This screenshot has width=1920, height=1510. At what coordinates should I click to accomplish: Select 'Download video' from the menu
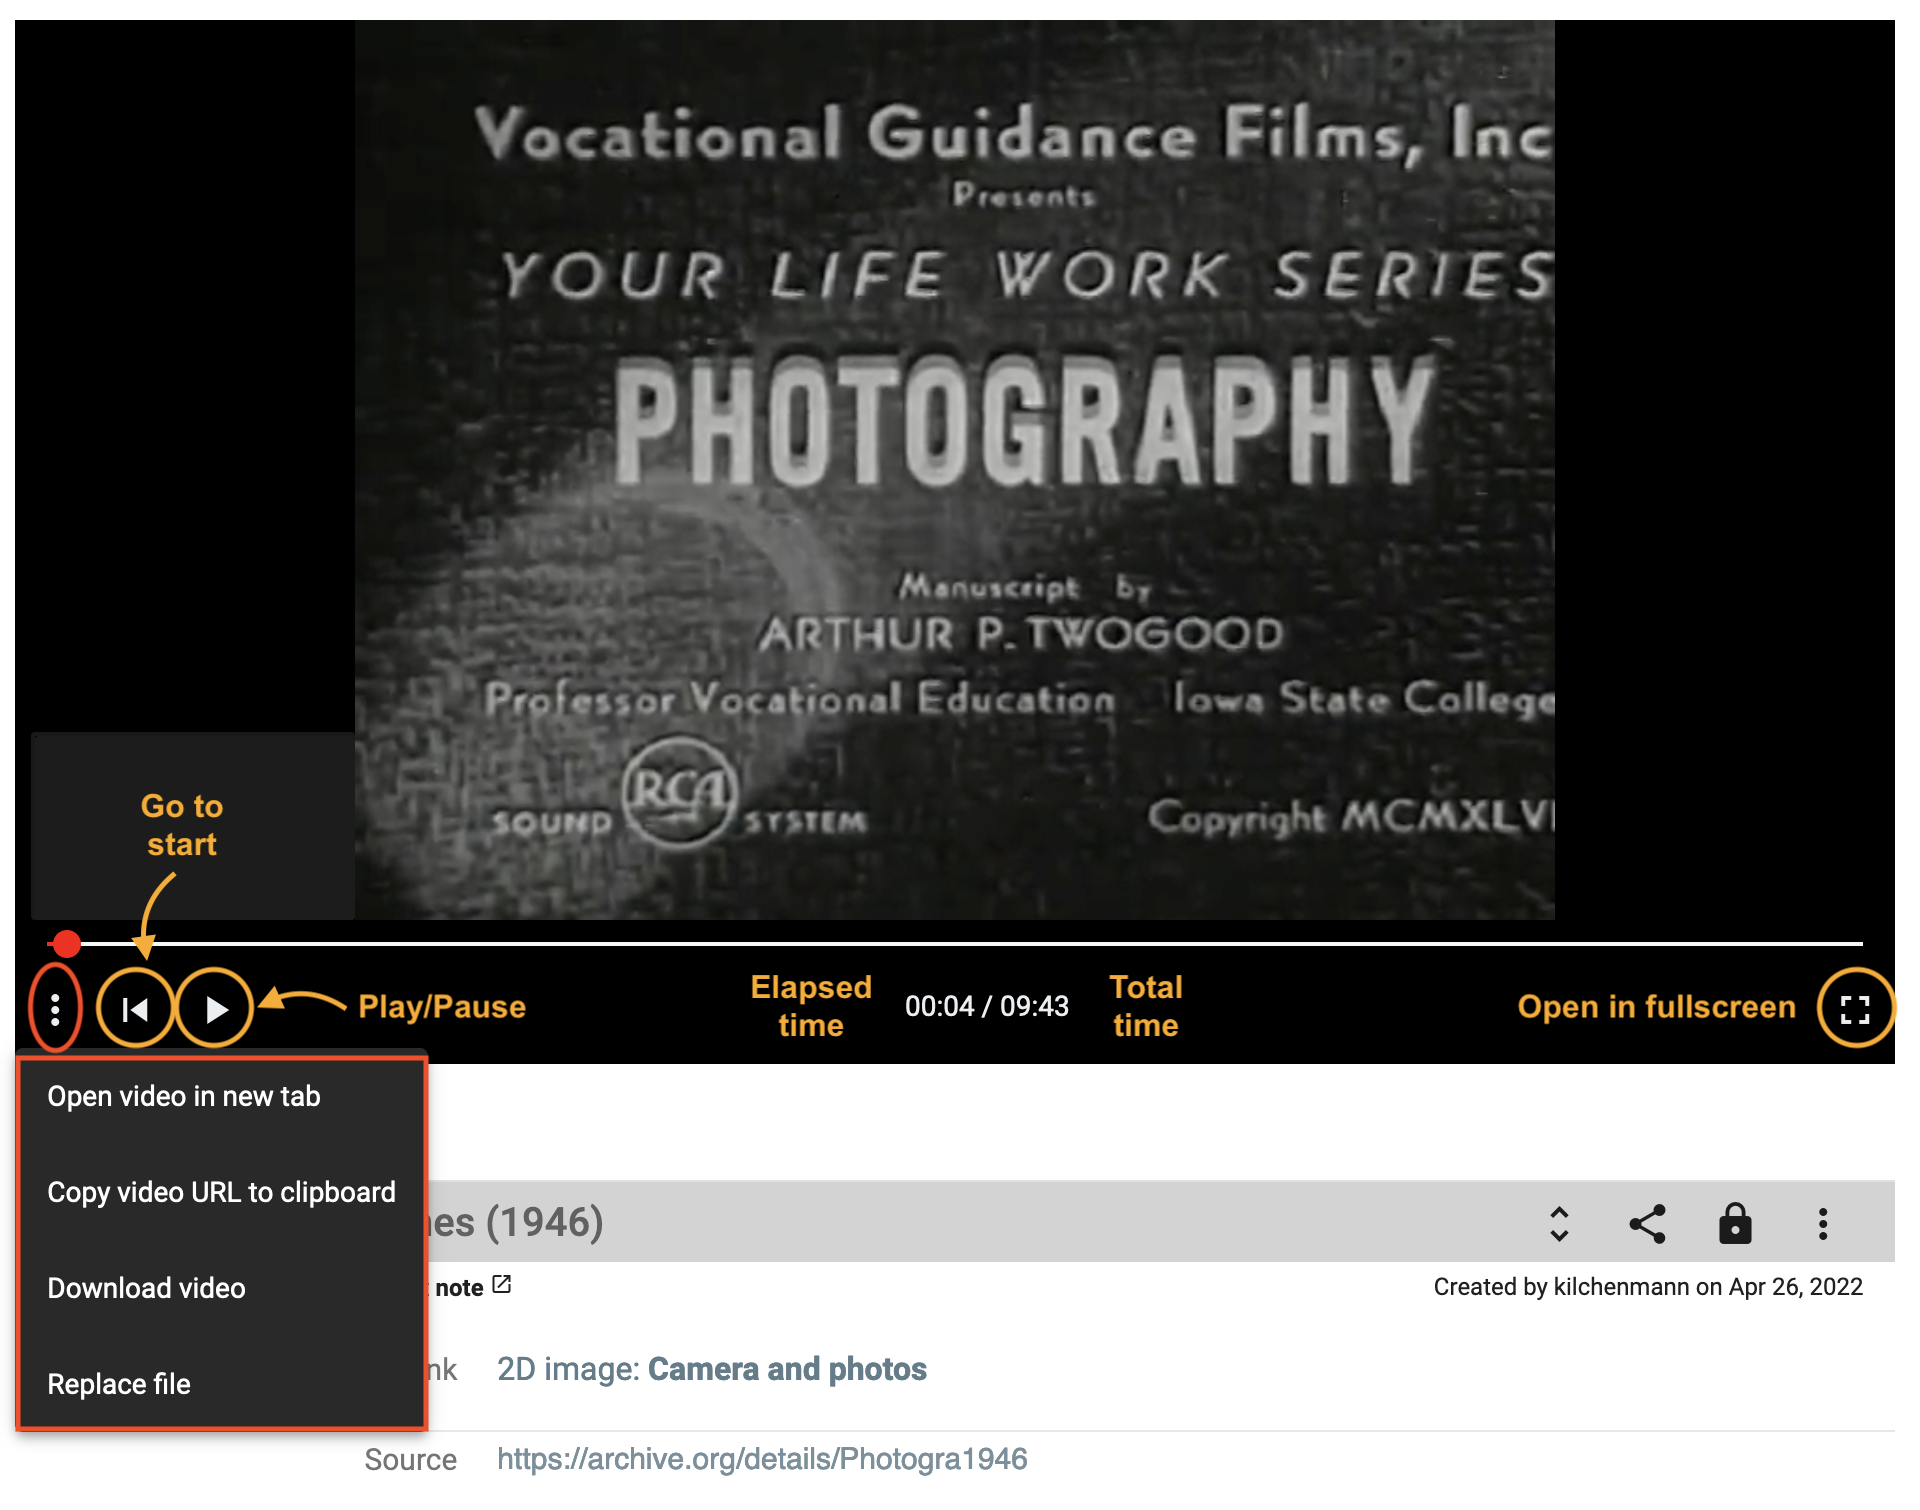(146, 1288)
